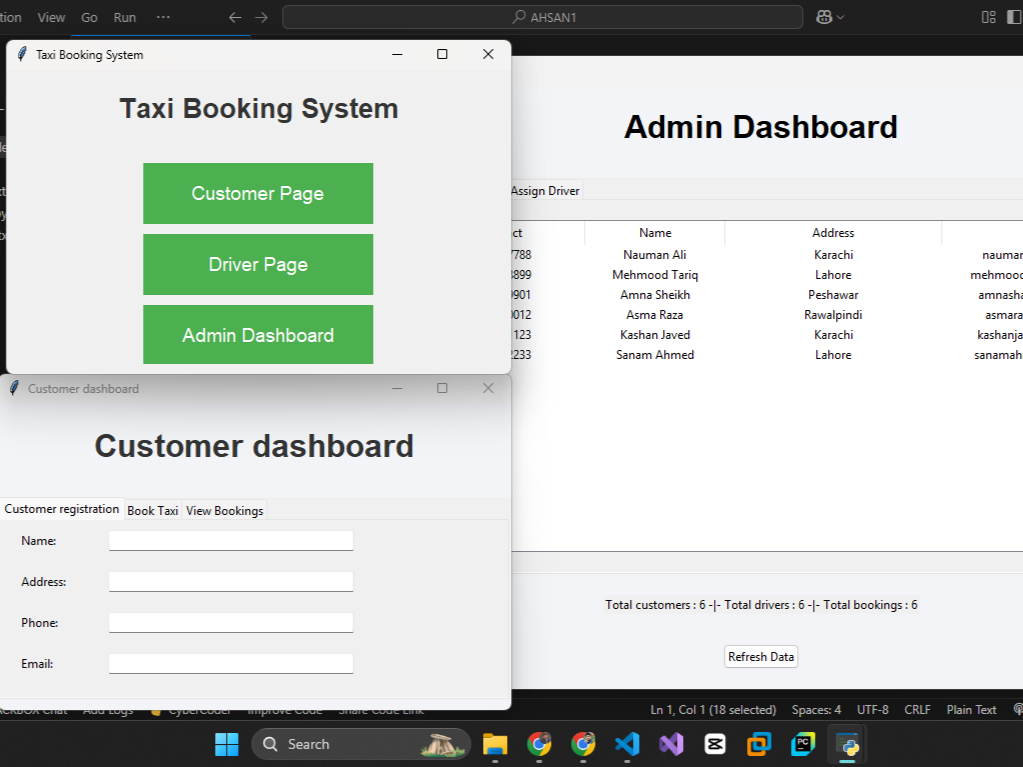Open Google Chrome from the taskbar

[539, 744]
